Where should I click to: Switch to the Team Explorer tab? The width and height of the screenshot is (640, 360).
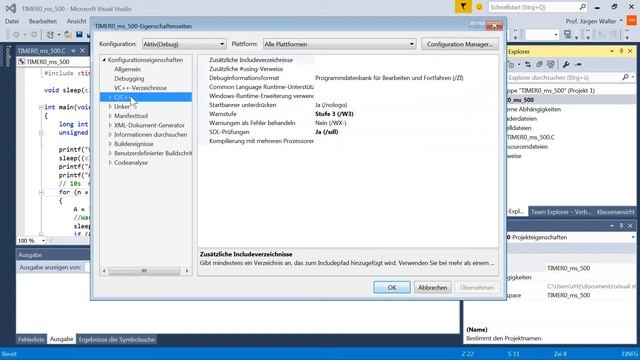coord(561,212)
